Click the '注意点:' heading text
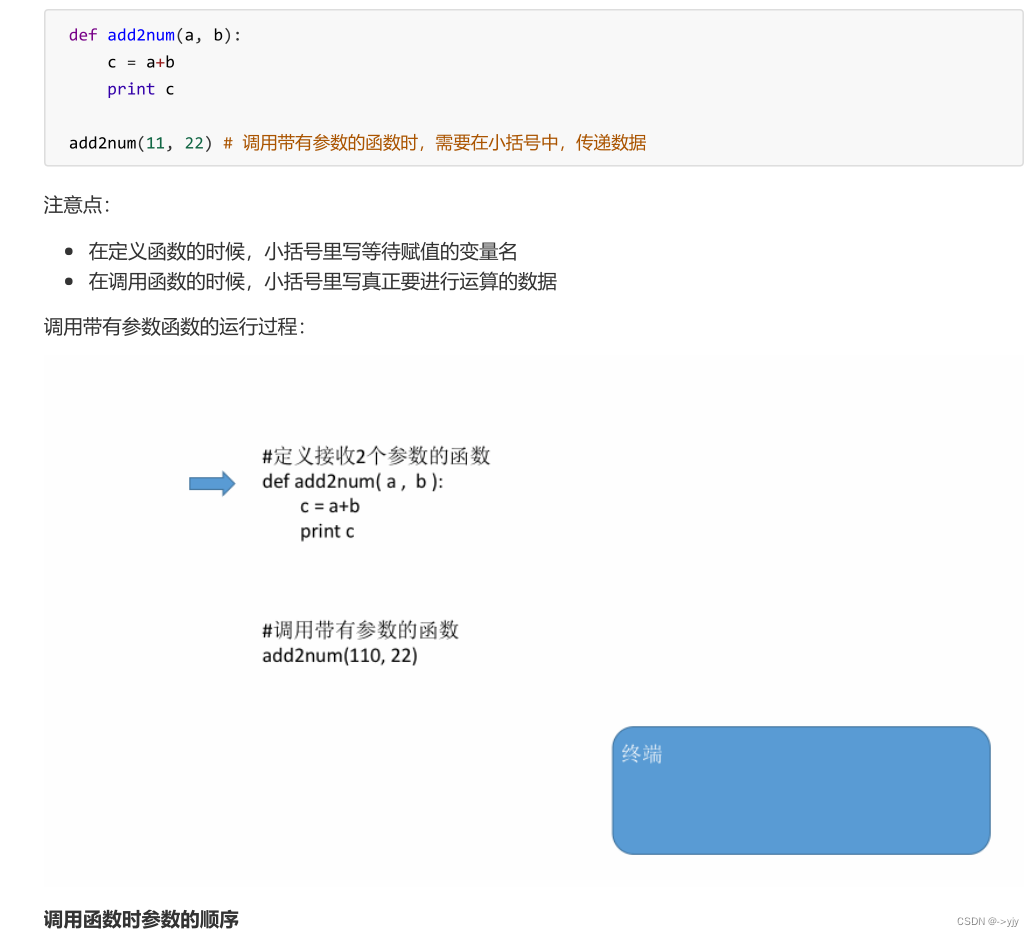Screen dimensions: 1034x936 (x=76, y=205)
